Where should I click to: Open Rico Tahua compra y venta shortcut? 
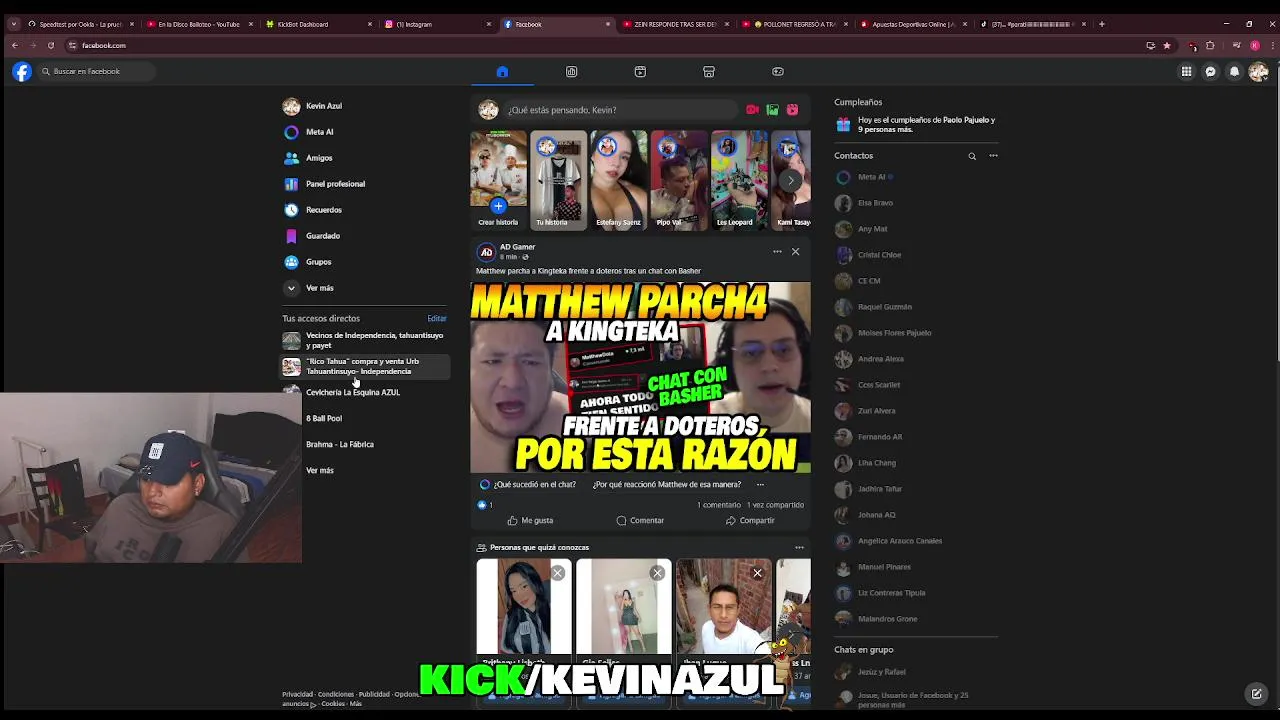tap(364, 366)
